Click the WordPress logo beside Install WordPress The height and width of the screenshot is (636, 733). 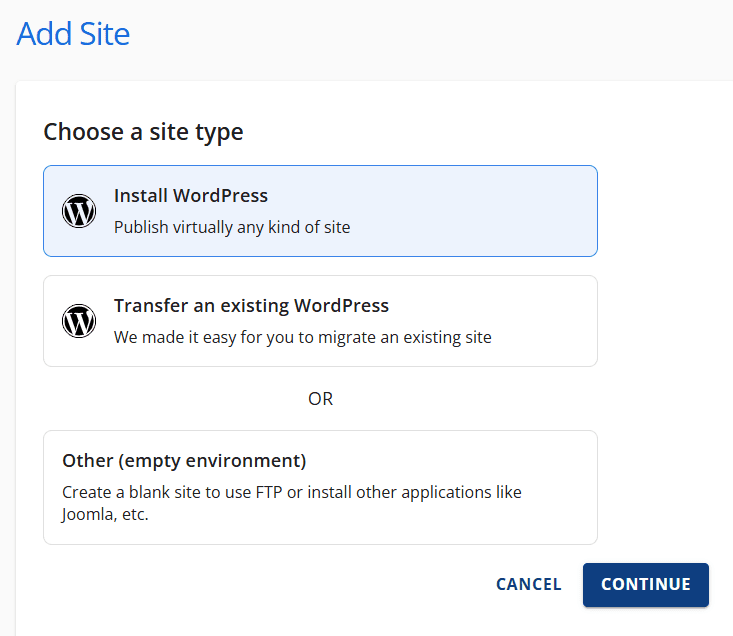click(79, 211)
